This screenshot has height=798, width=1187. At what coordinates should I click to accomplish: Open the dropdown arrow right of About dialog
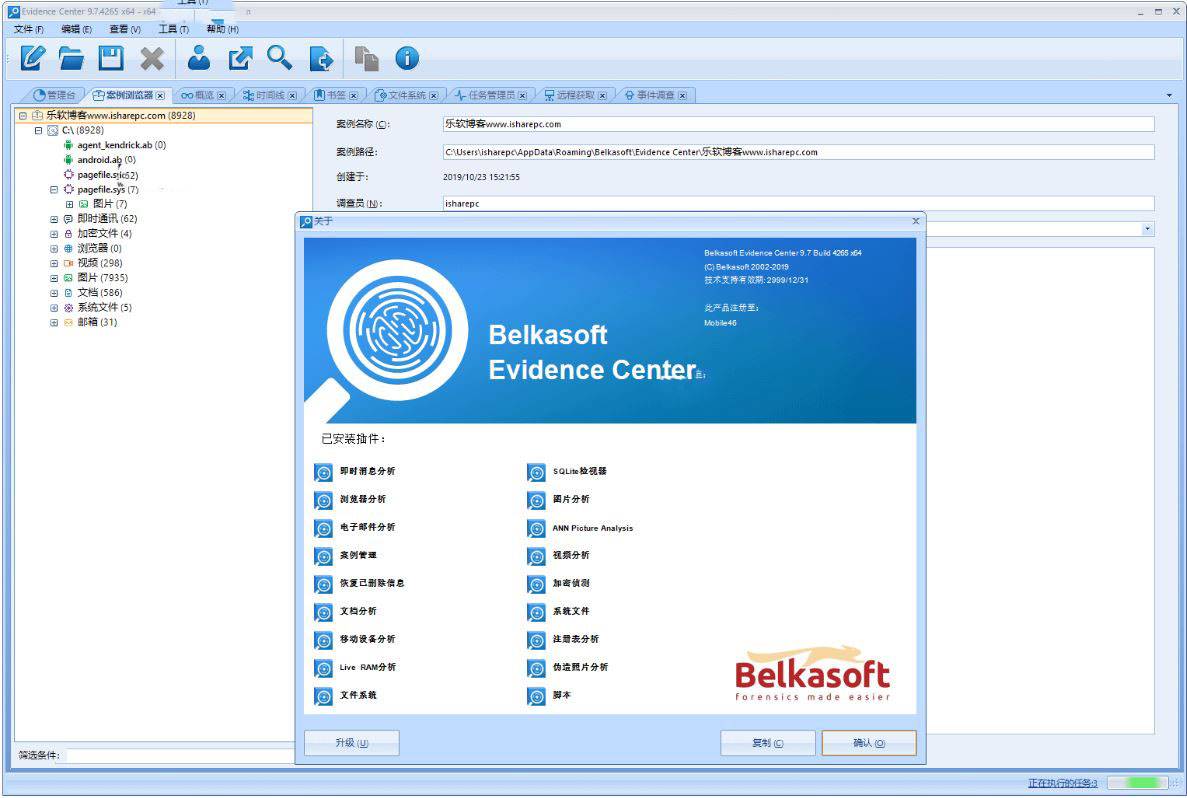click(1148, 229)
